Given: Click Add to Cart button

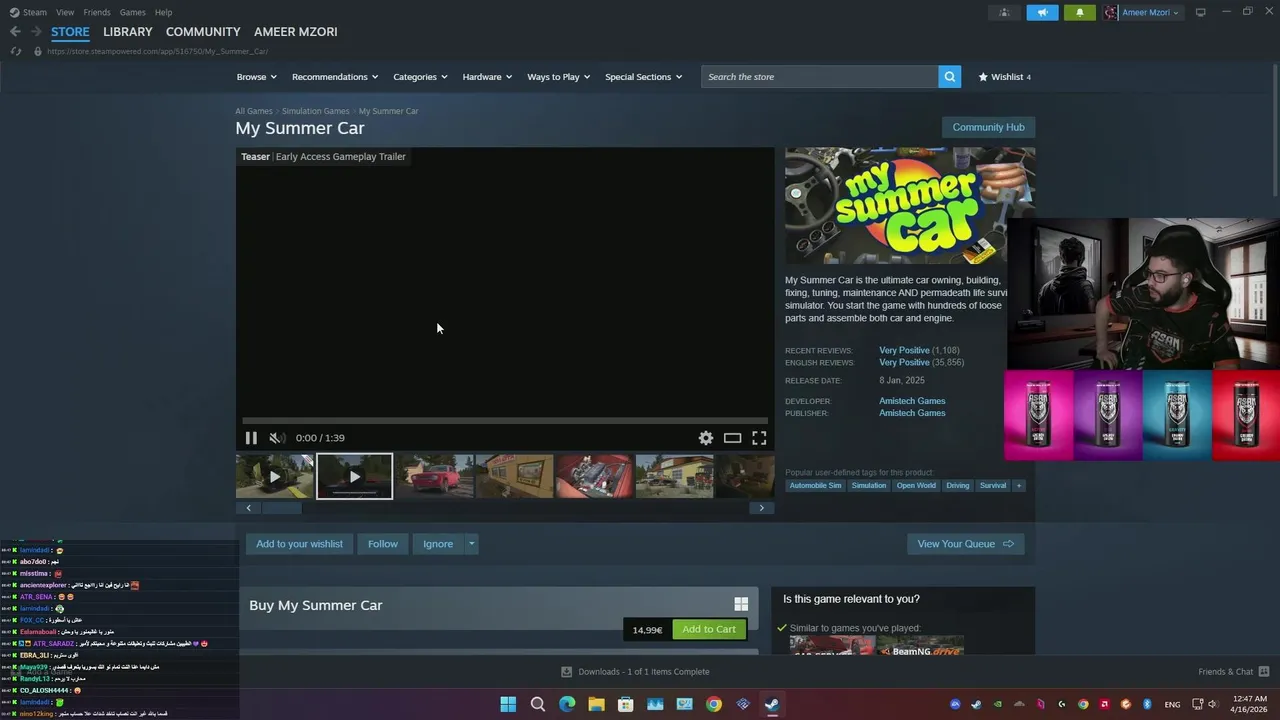Looking at the screenshot, I should click(708, 629).
